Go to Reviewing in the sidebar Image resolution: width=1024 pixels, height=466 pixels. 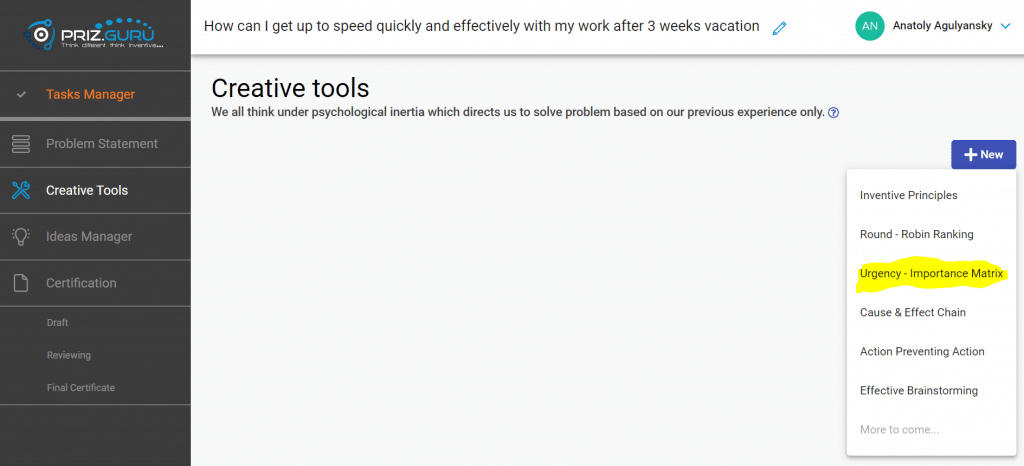tap(68, 355)
